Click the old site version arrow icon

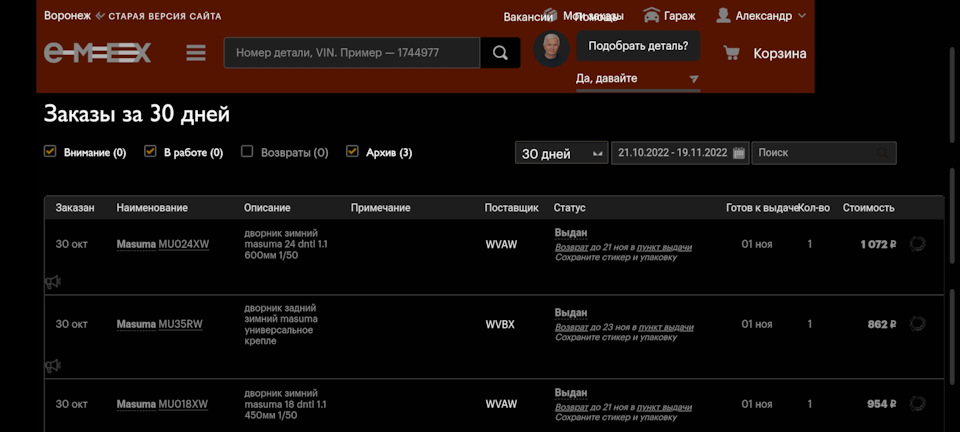pos(100,16)
